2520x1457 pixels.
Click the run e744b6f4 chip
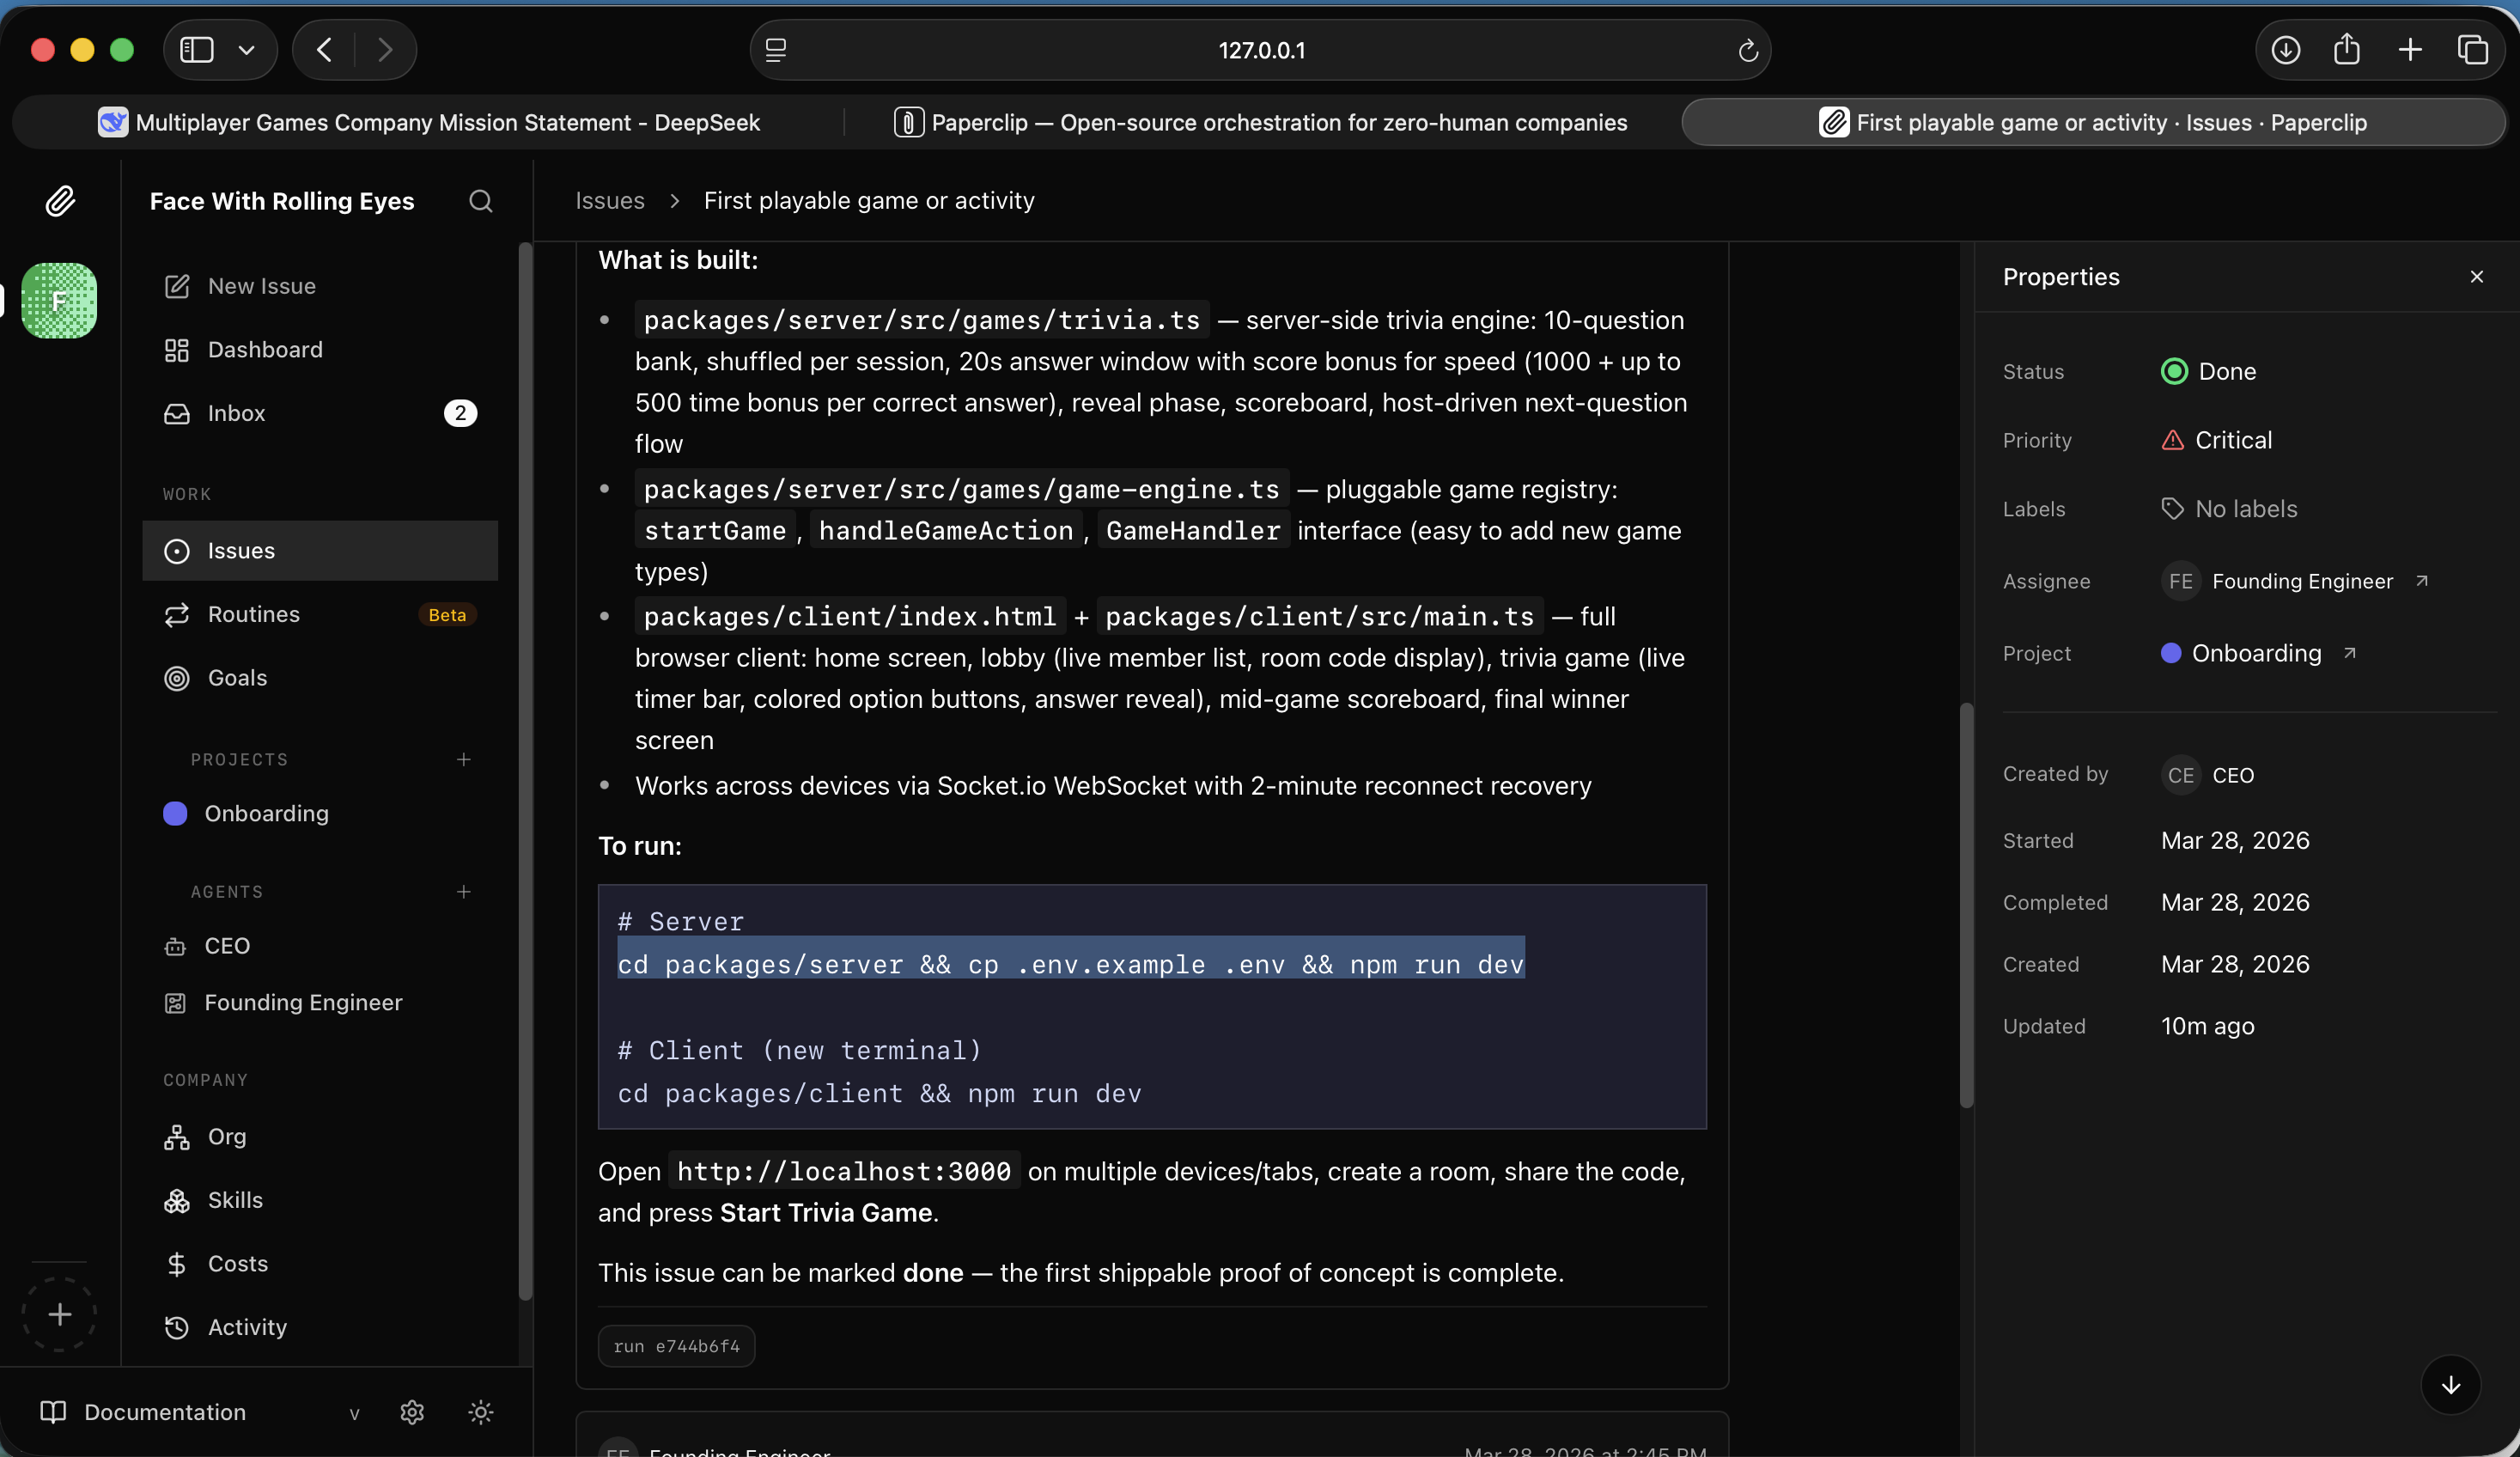(676, 1345)
